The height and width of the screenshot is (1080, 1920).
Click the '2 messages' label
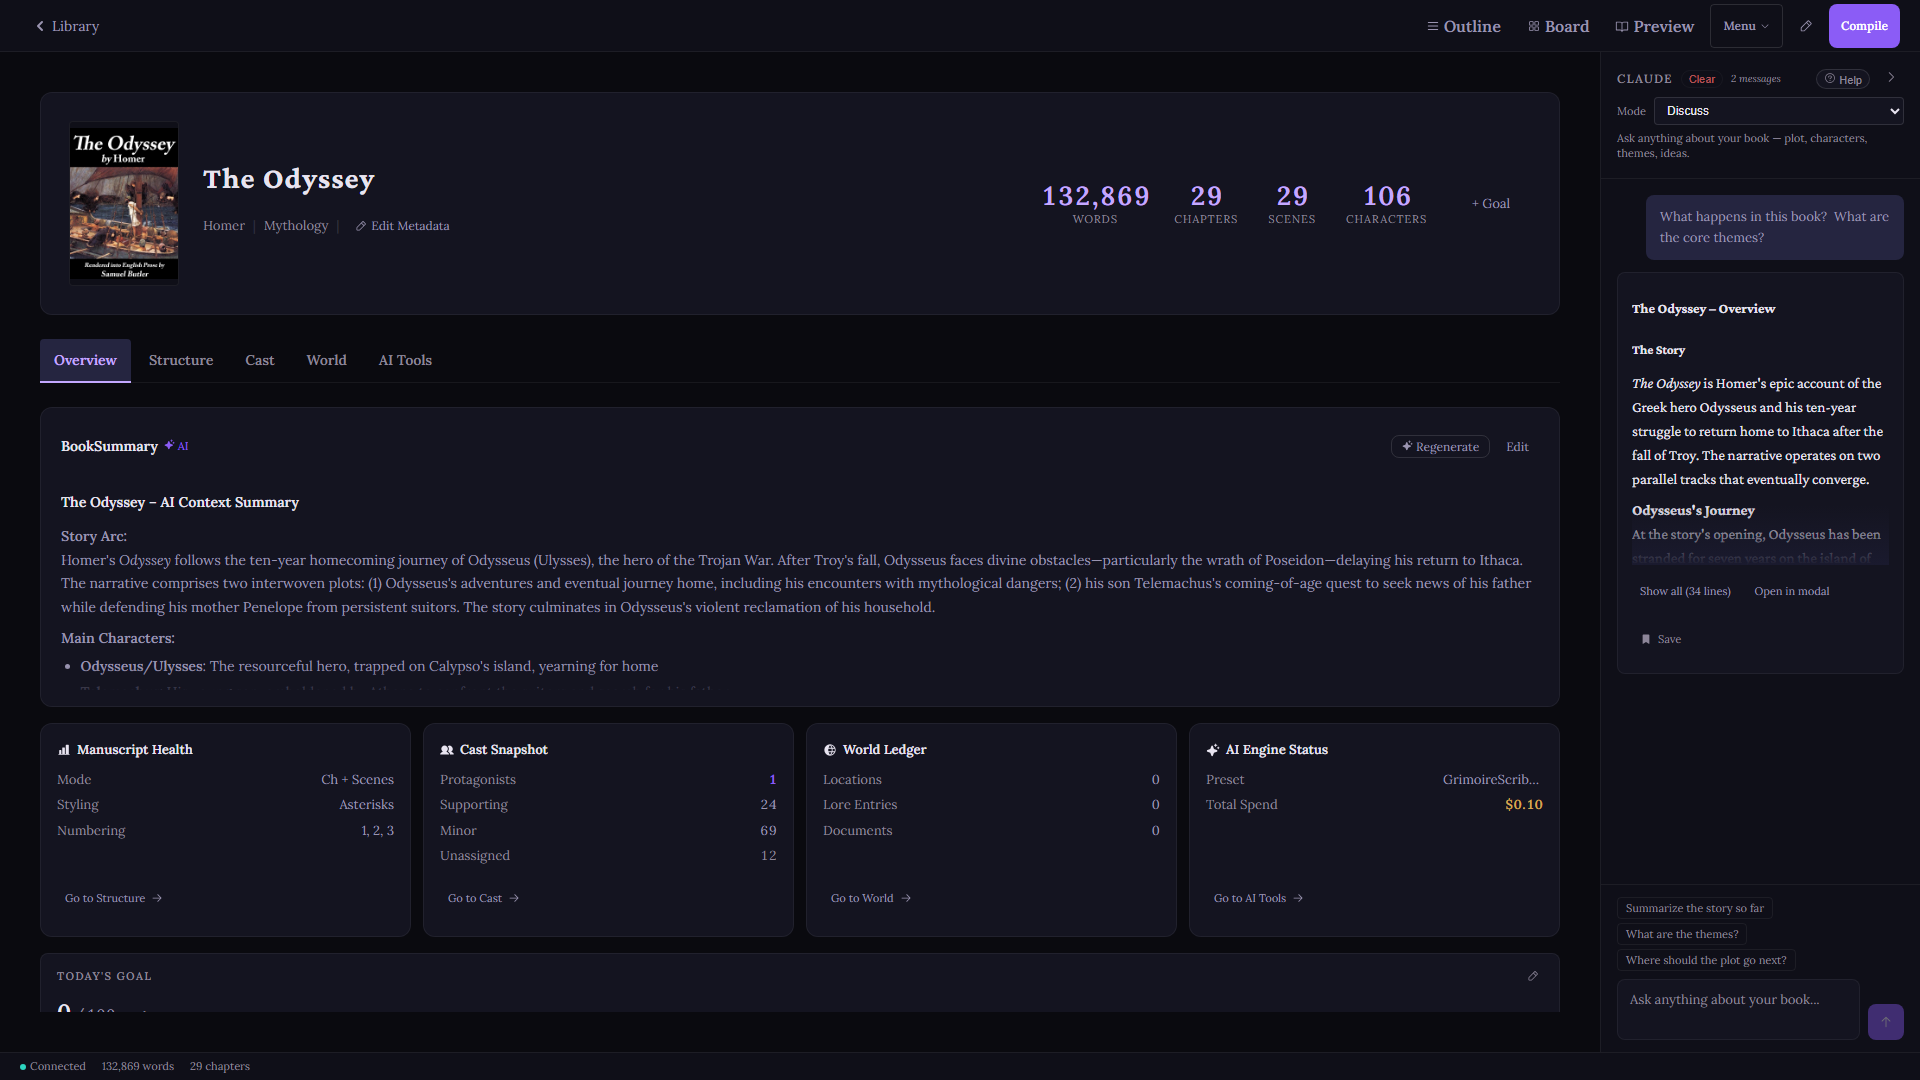[x=1755, y=79]
